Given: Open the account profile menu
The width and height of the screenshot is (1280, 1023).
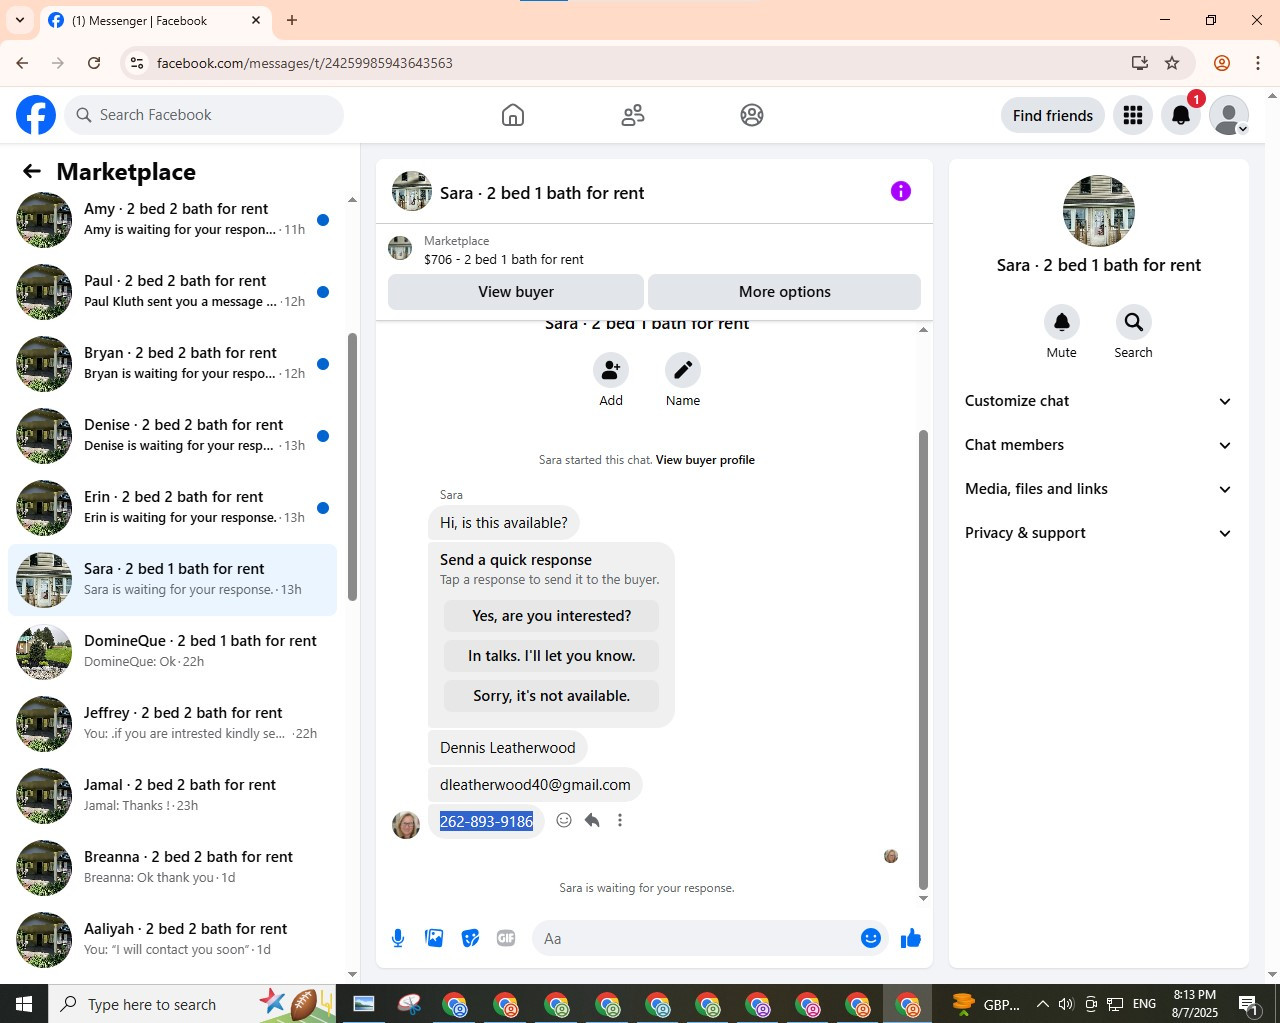Looking at the screenshot, I should point(1229,115).
